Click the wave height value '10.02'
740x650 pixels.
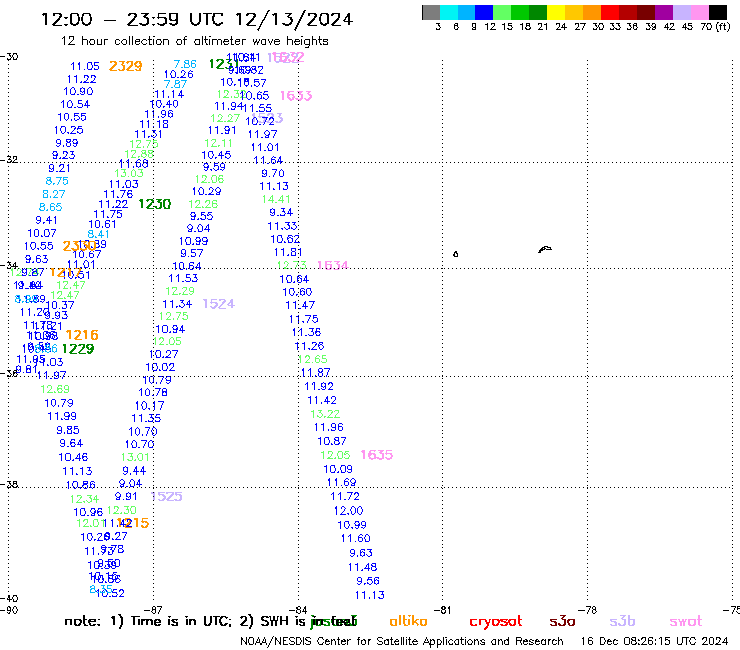[x=160, y=367]
